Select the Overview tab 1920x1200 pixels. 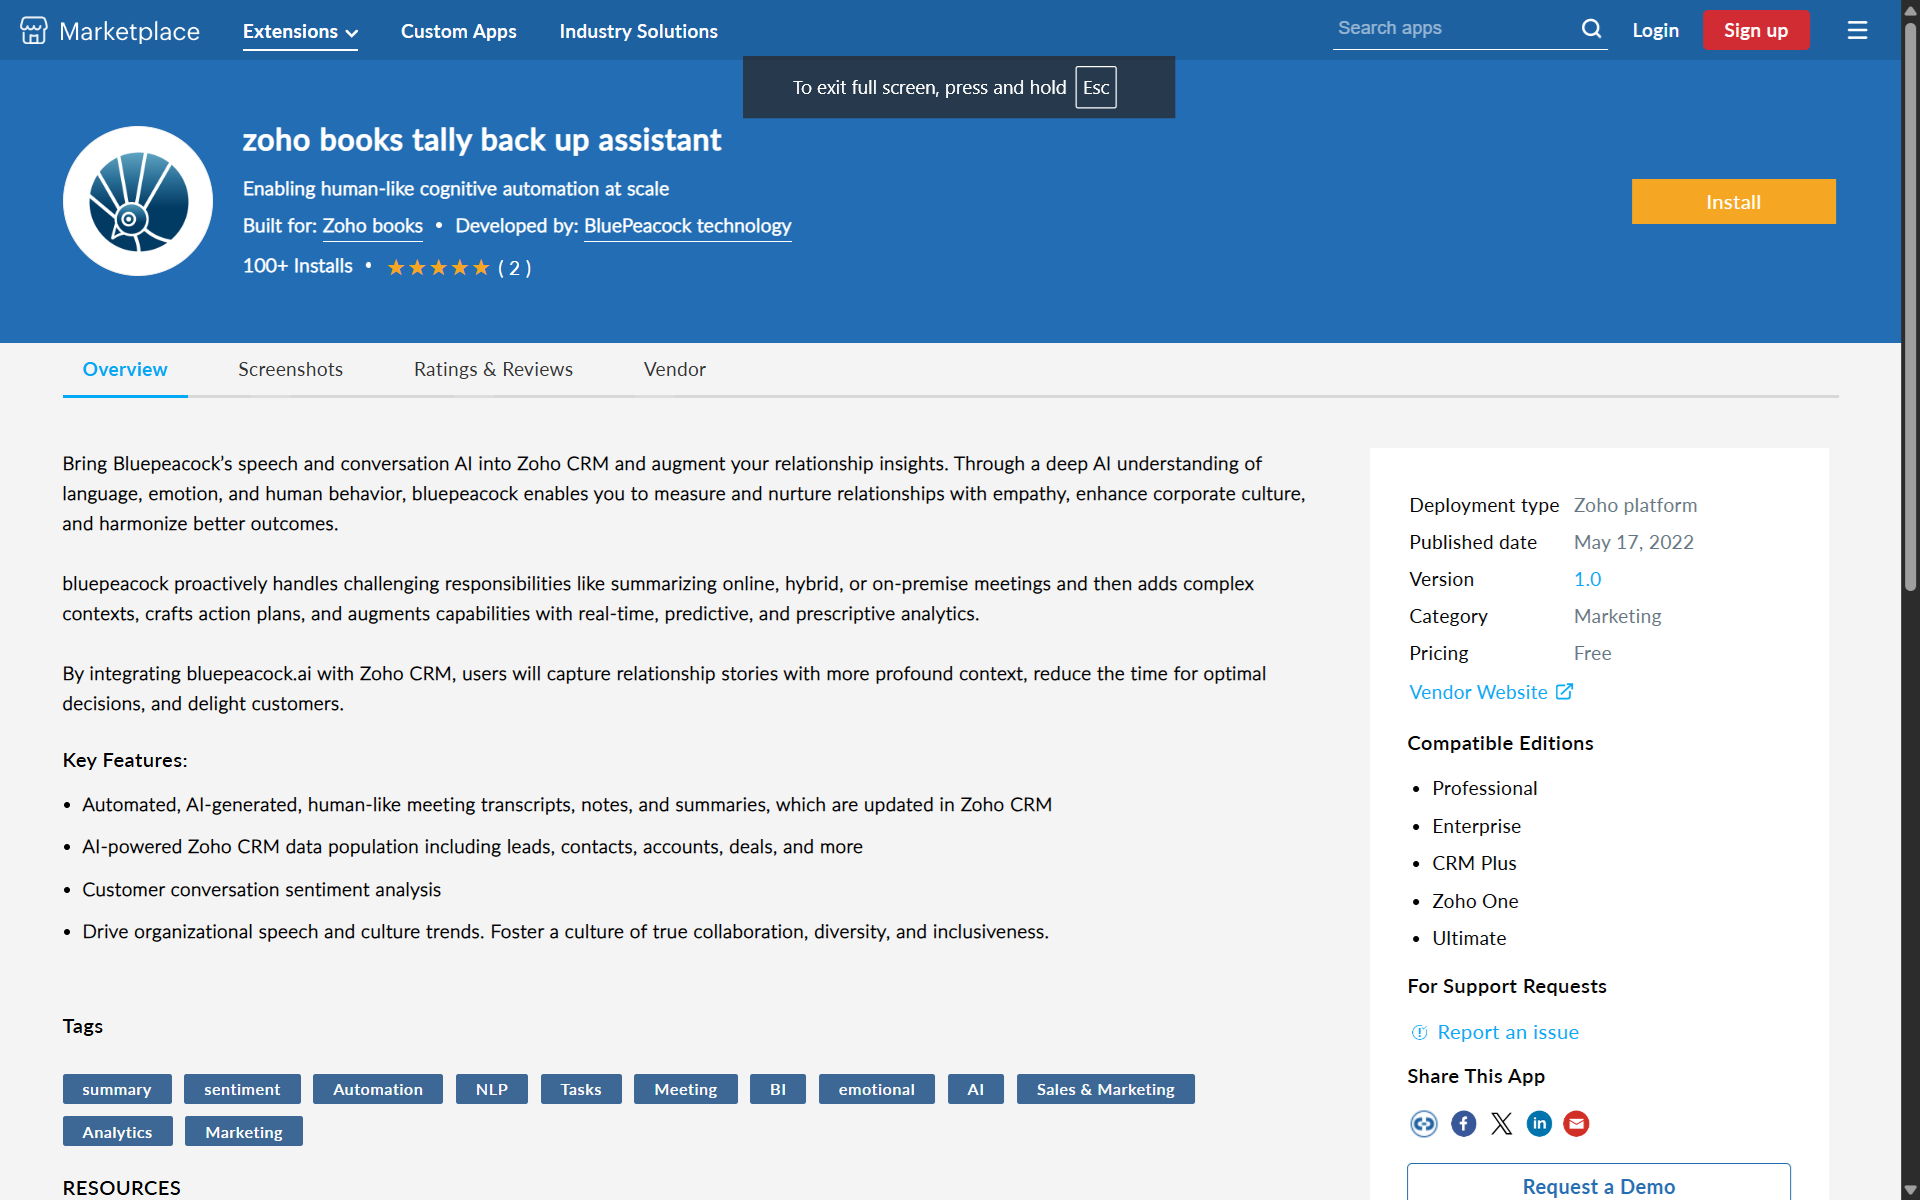point(125,369)
